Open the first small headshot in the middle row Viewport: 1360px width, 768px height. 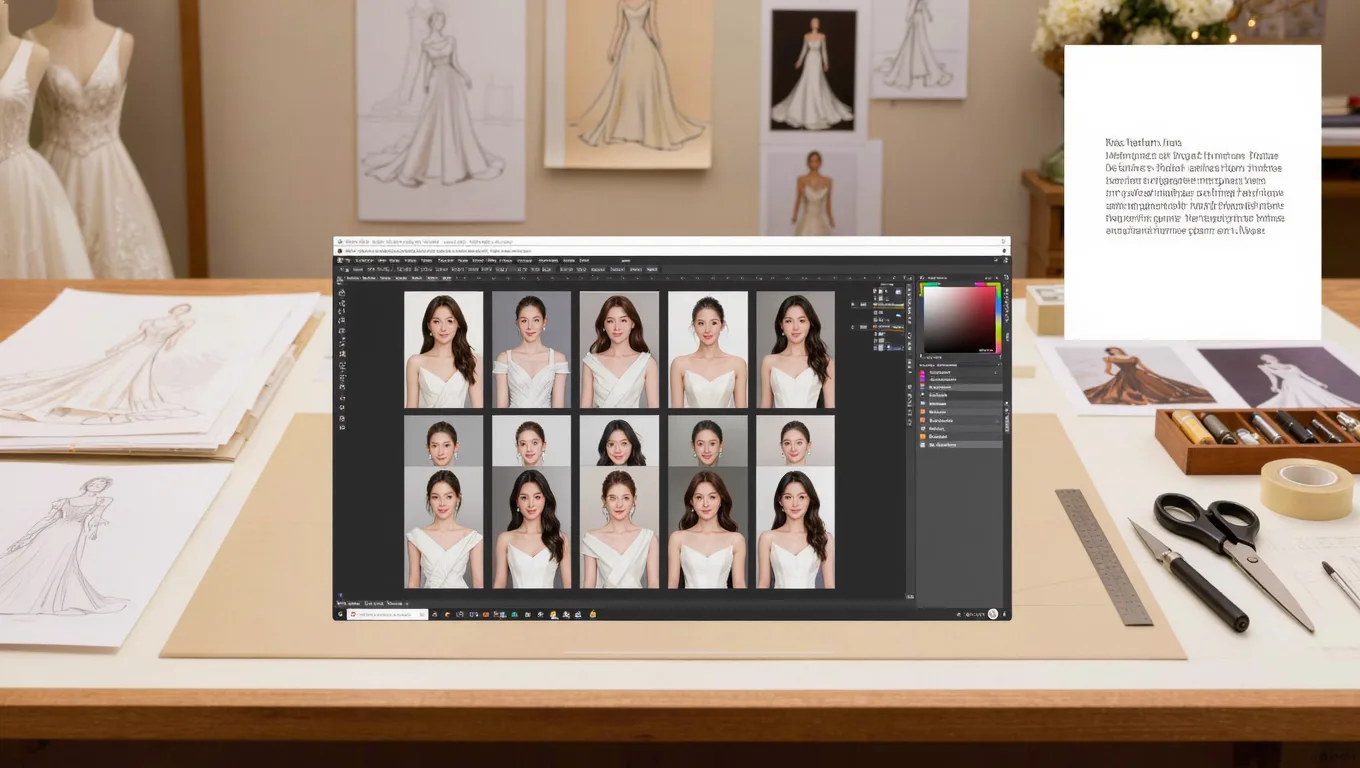pyautogui.click(x=443, y=441)
